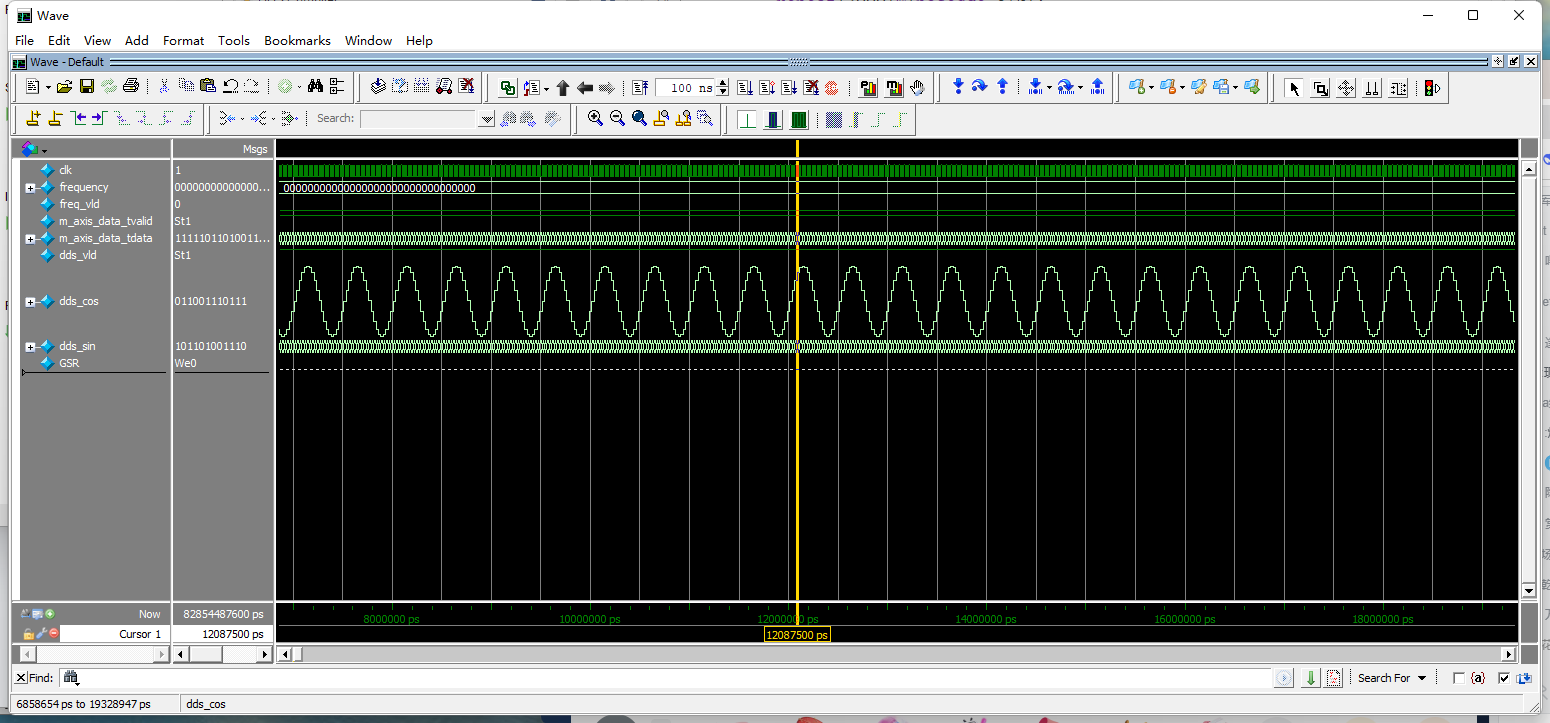1550x723 pixels.
Task: Close the Find bar with the X button
Action: [19, 678]
